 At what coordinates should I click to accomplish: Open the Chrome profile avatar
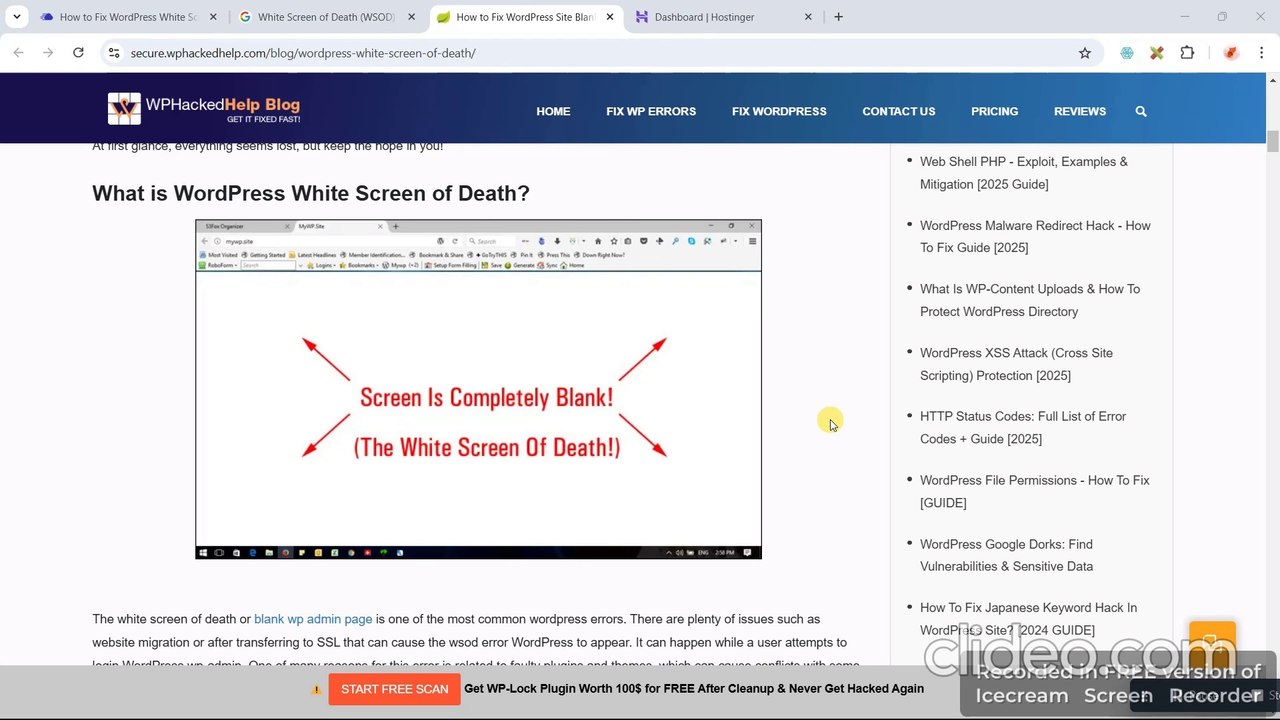(1231, 53)
